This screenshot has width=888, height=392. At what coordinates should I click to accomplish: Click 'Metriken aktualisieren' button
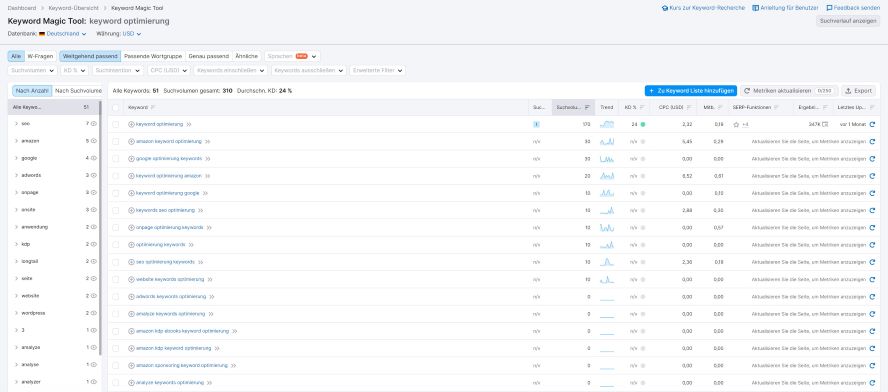789,91
